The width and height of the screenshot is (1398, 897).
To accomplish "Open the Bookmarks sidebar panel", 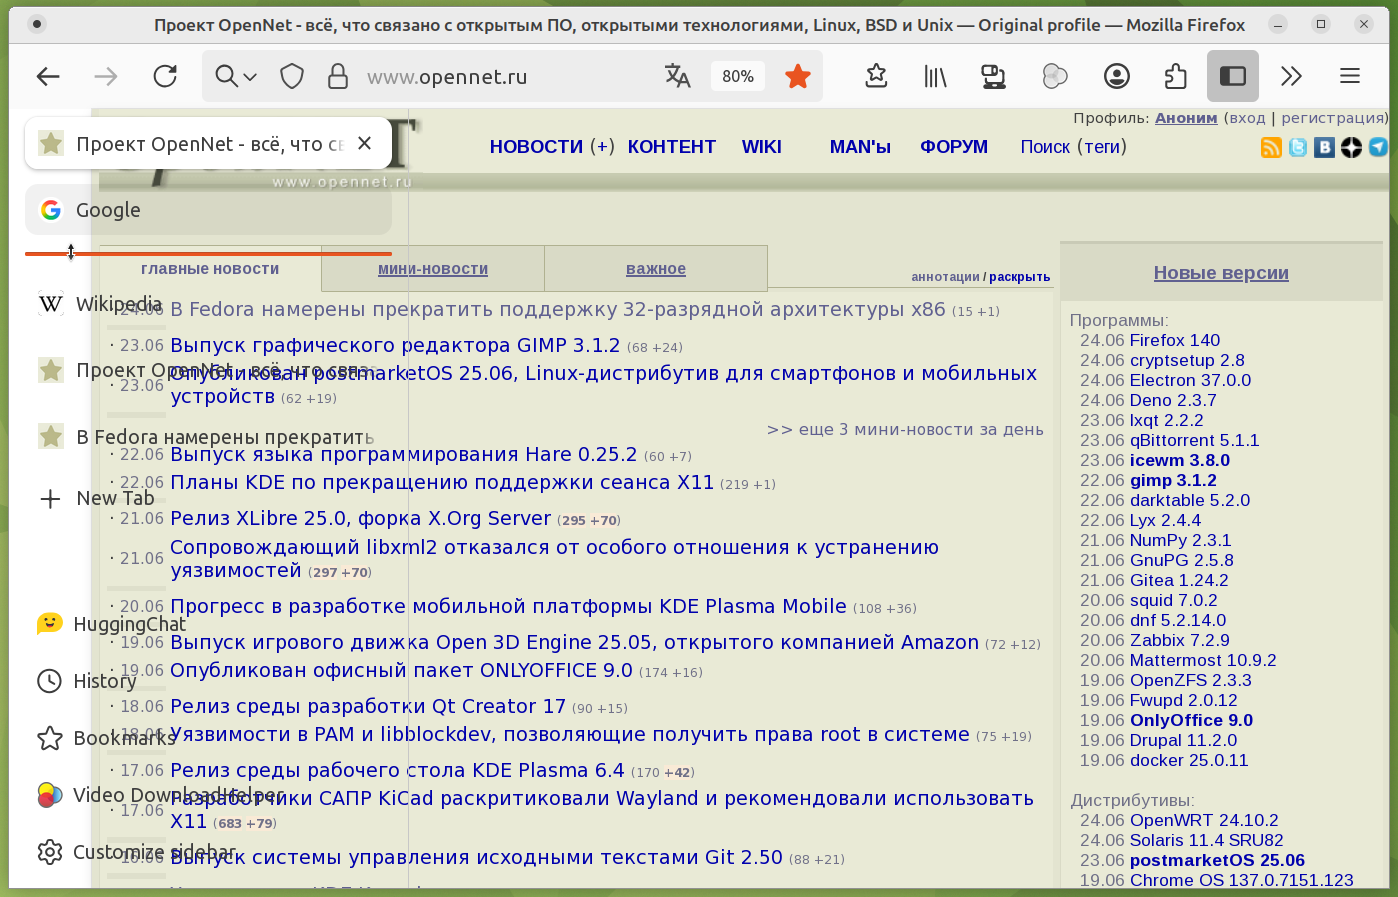I will [106, 738].
